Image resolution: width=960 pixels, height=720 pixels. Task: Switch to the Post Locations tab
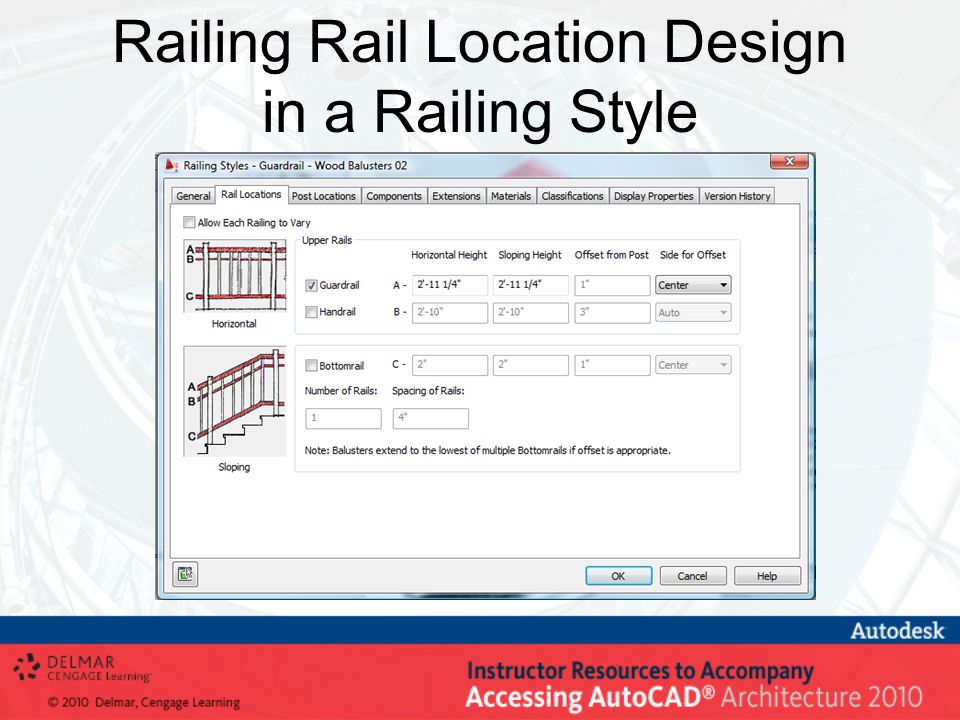[323, 196]
